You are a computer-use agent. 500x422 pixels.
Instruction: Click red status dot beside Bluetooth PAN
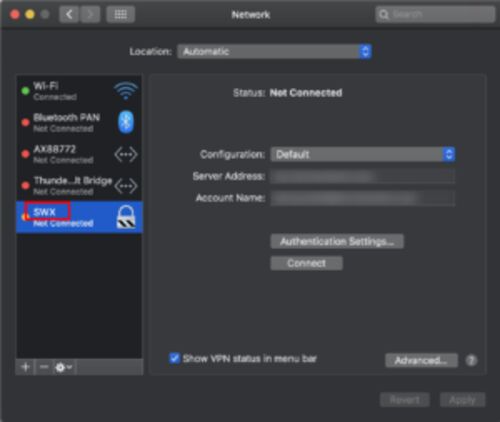25,122
